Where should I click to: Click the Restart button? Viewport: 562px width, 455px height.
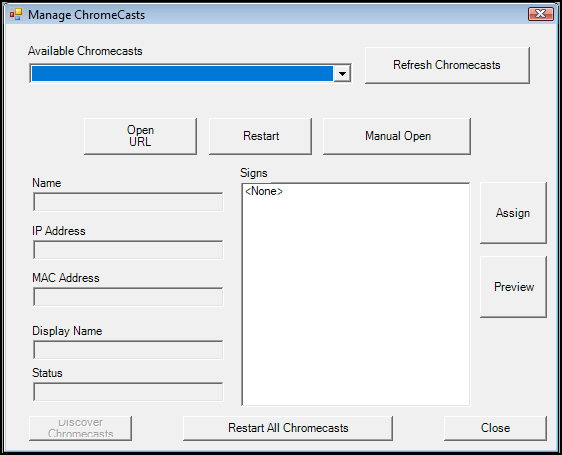coord(260,136)
